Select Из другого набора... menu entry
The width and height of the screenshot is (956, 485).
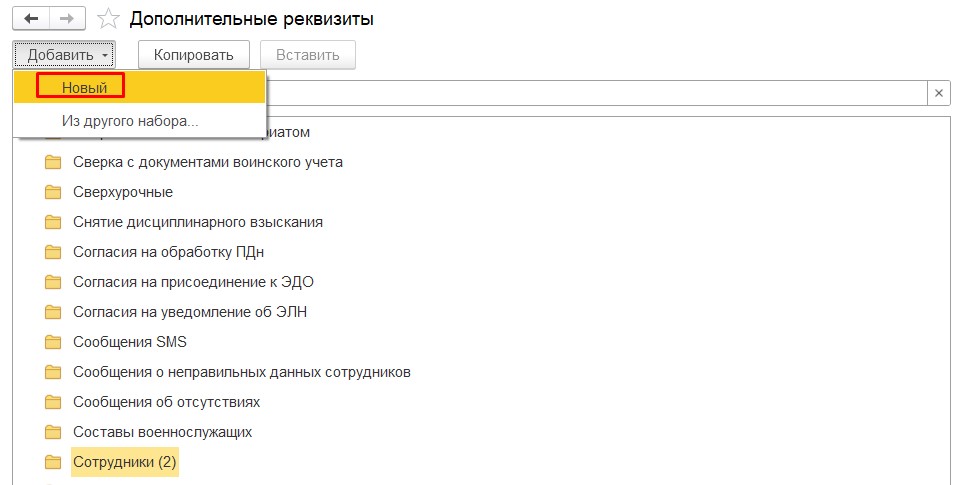pos(130,121)
